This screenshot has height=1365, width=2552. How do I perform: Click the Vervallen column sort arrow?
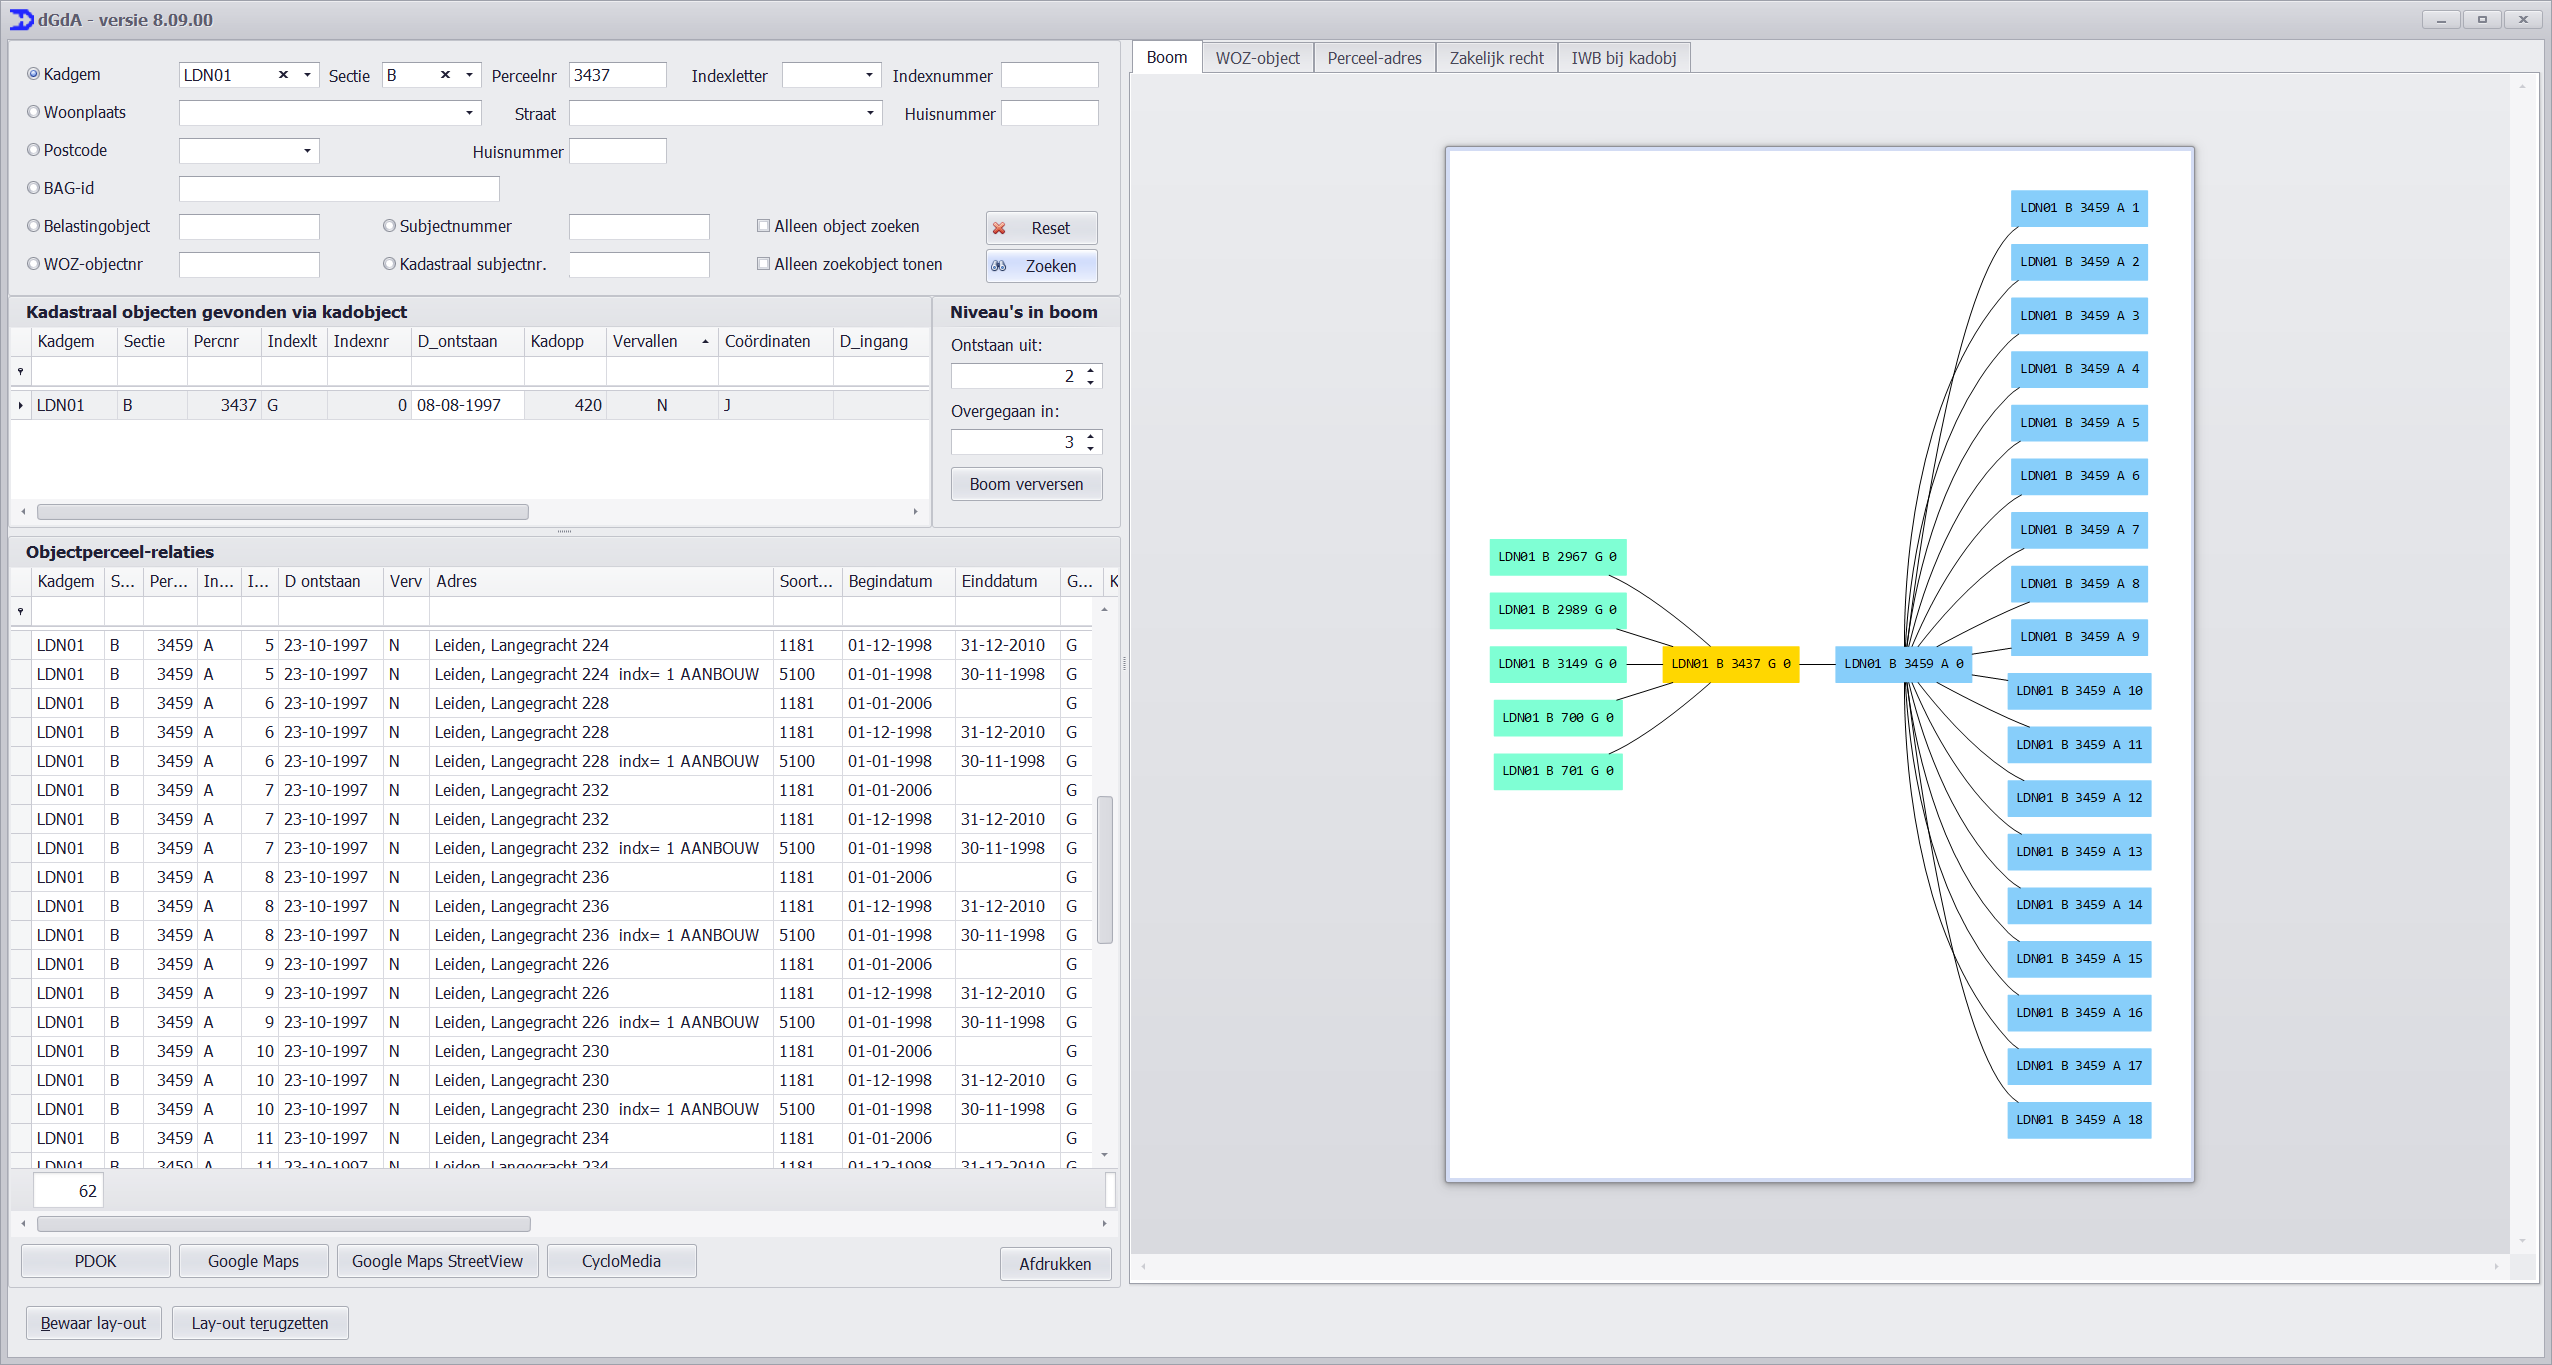(x=705, y=342)
